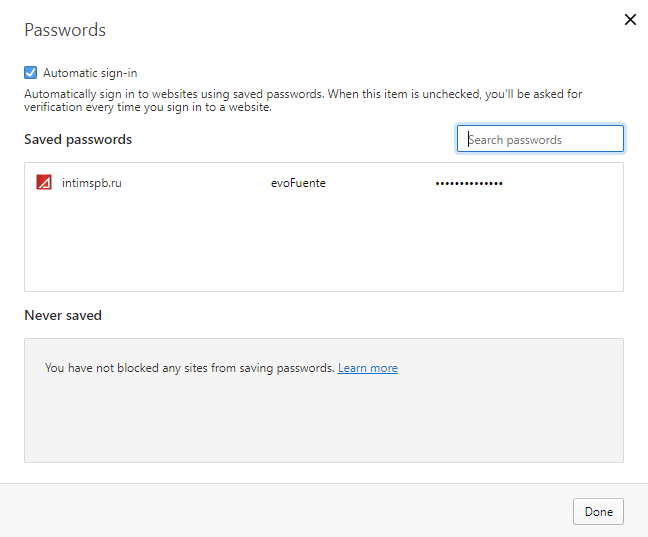Toggle the Automatic sign-in checkbox

point(30,73)
